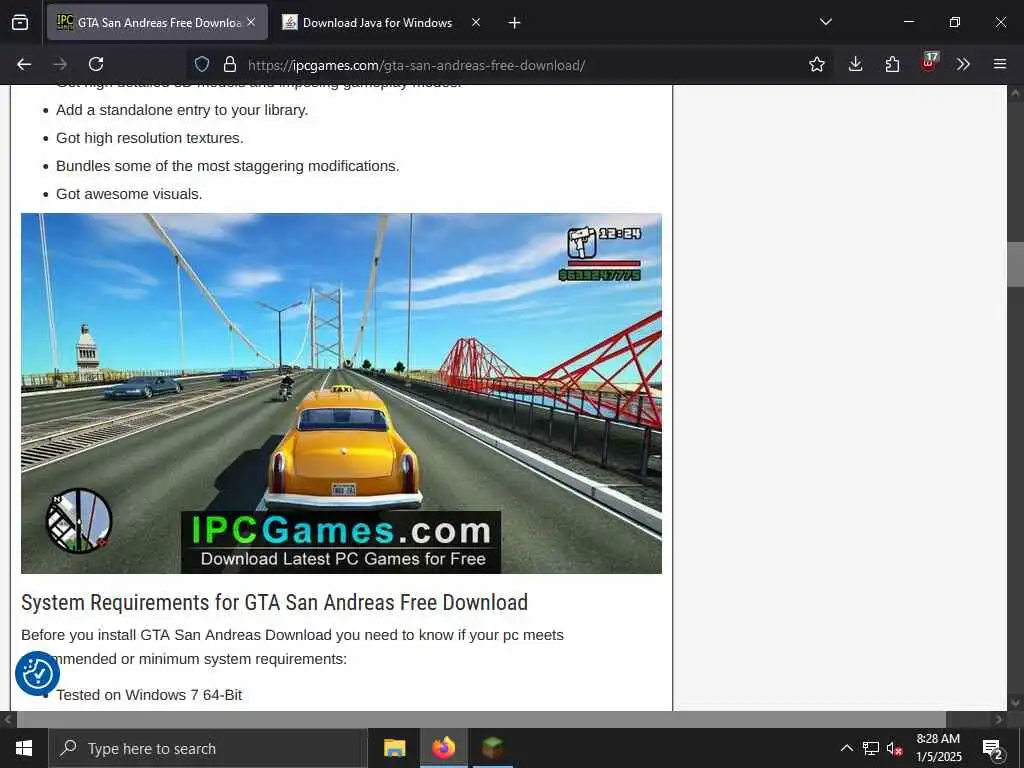The image size is (1024, 768).
Task: Open the Downloads panel
Action: (856, 64)
